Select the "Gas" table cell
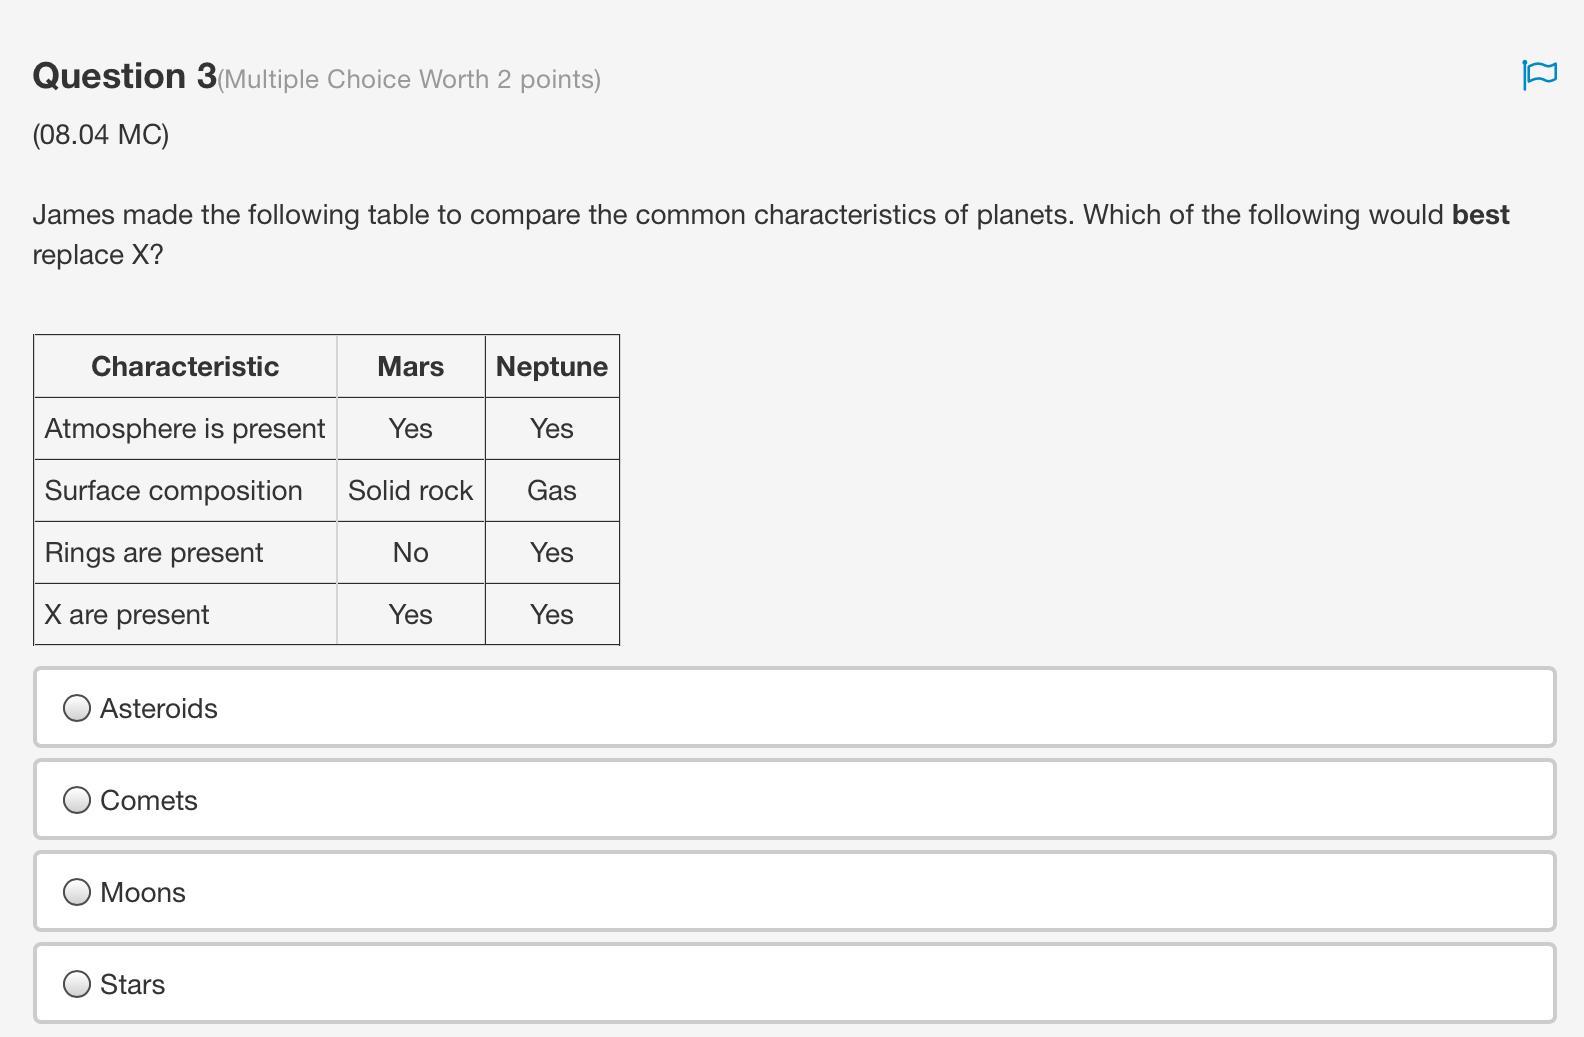The width and height of the screenshot is (1584, 1037). click(552, 490)
